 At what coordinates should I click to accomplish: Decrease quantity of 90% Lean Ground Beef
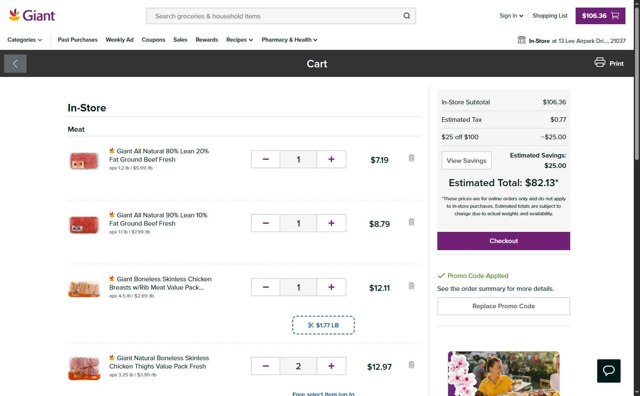pos(266,223)
